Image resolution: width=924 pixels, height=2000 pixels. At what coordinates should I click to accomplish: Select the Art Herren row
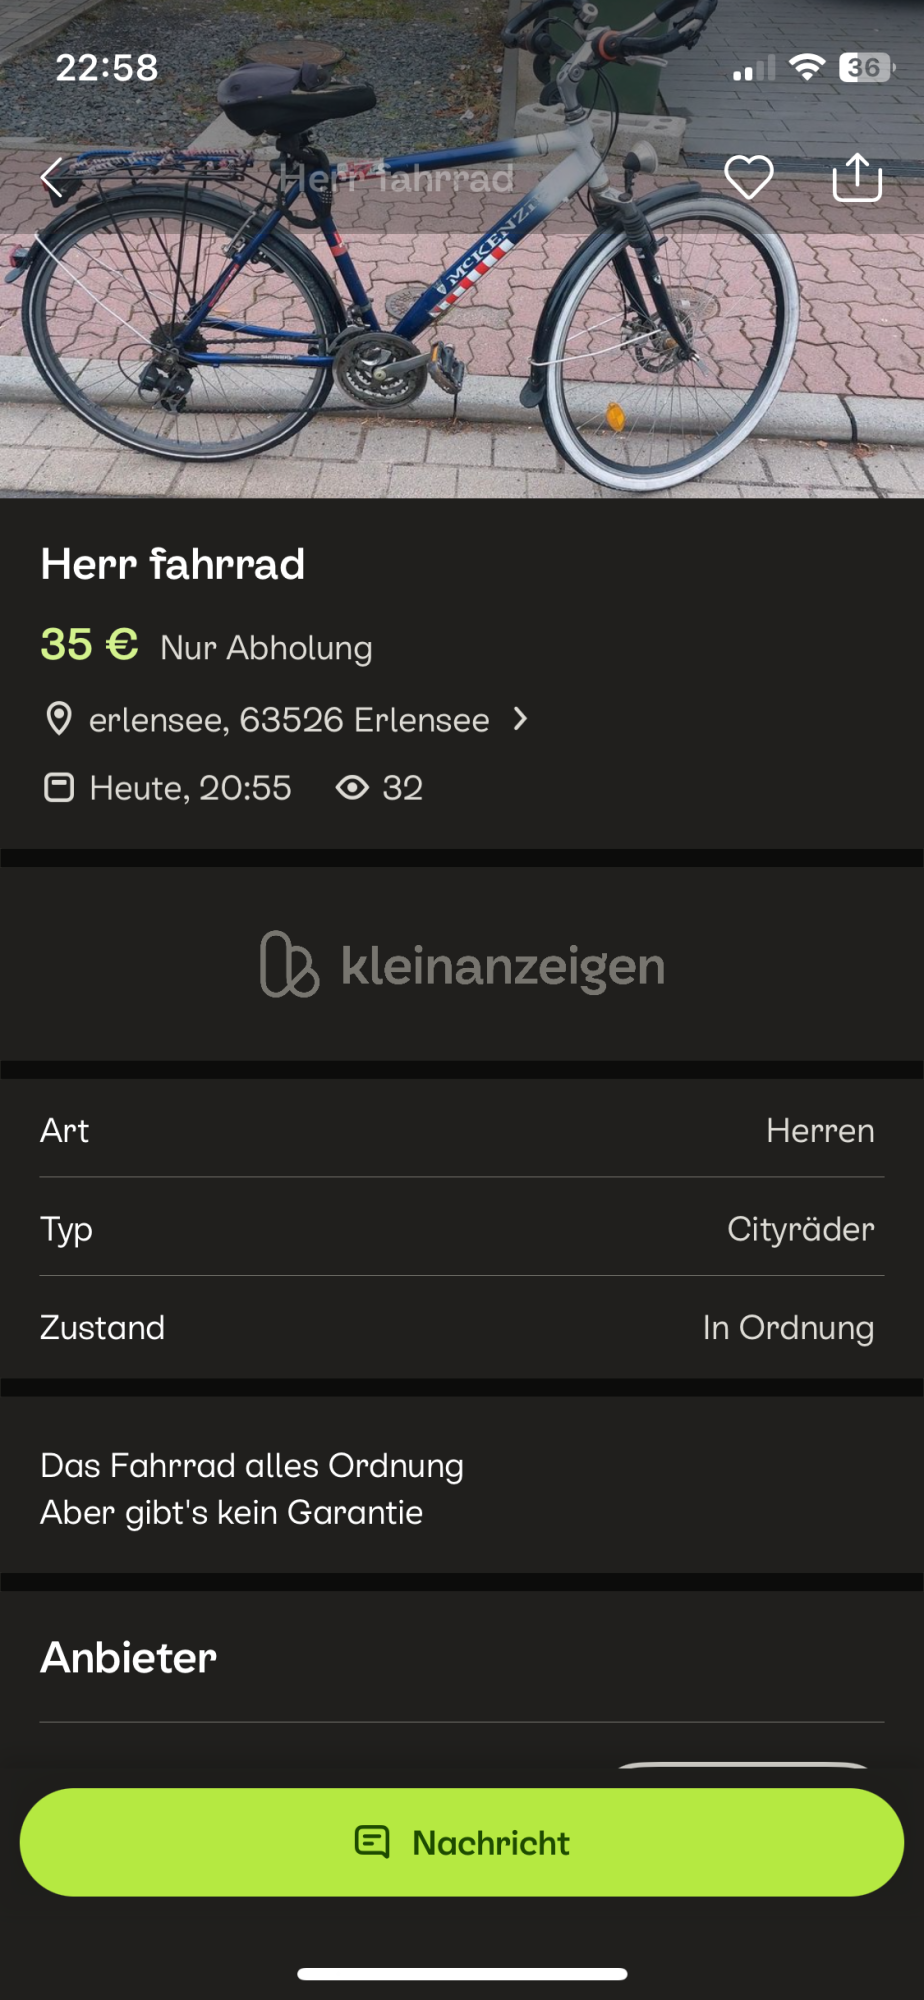[462, 1130]
